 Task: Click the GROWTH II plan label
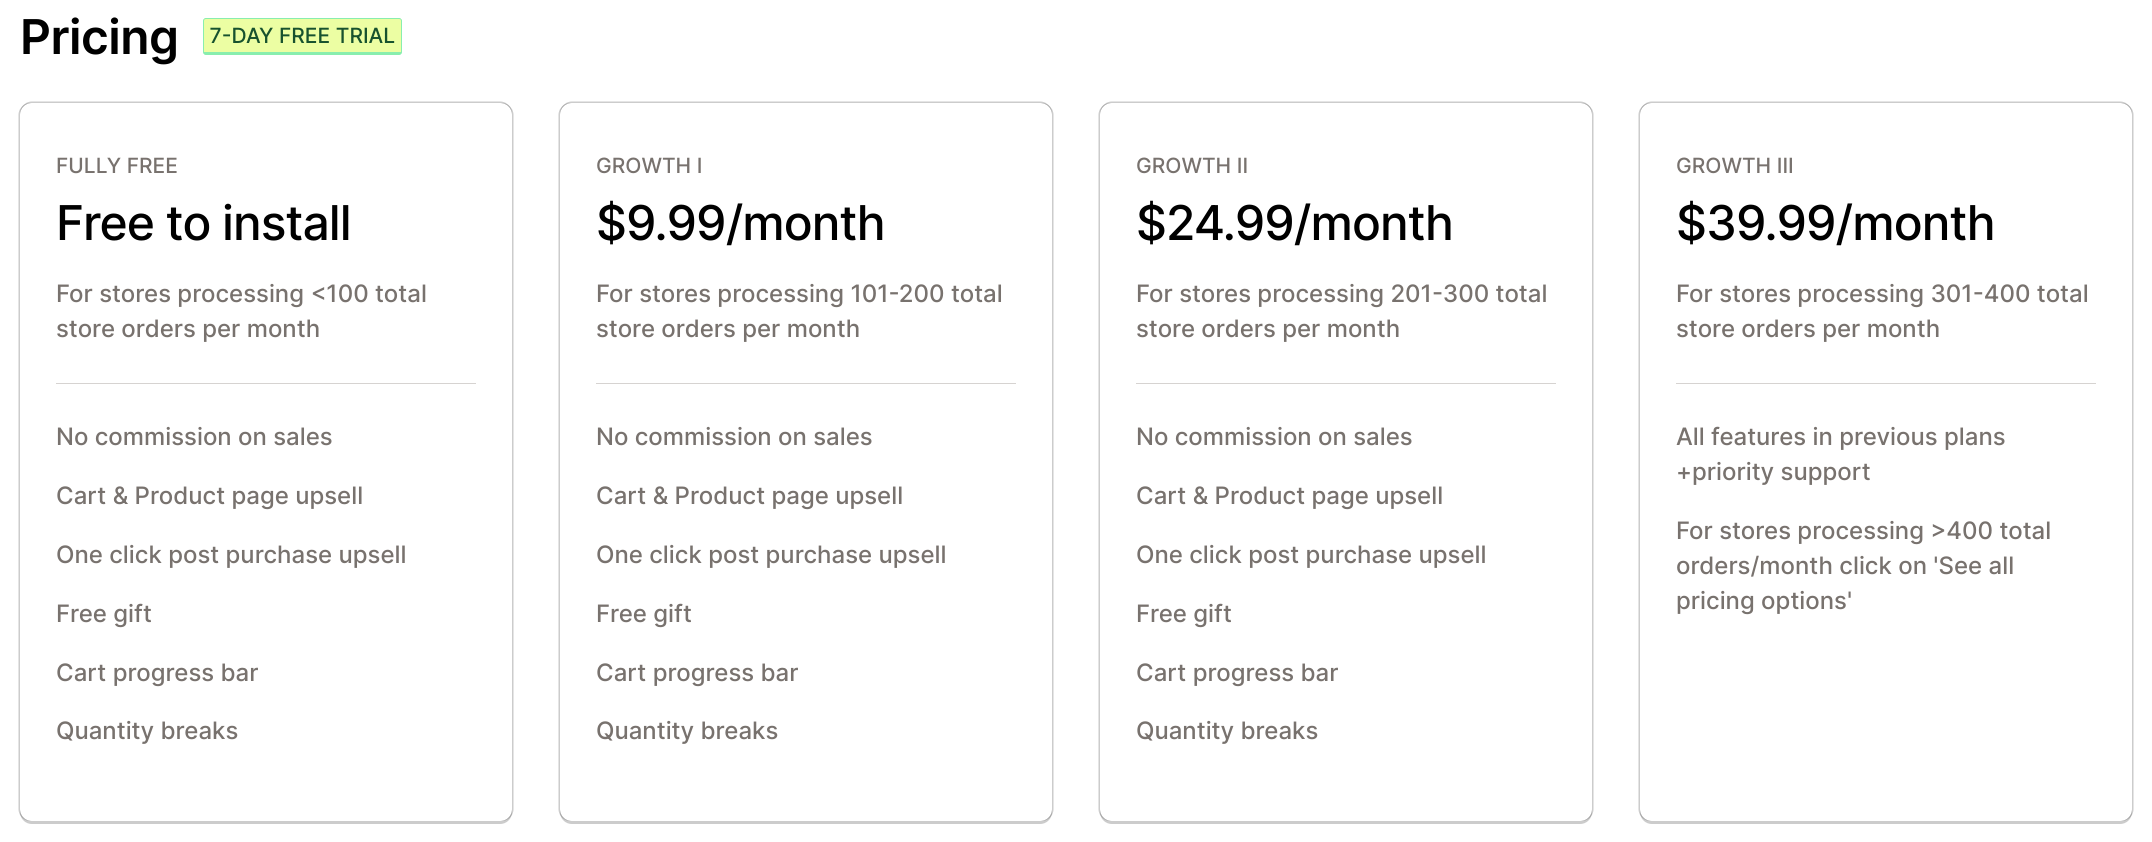(x=1192, y=166)
